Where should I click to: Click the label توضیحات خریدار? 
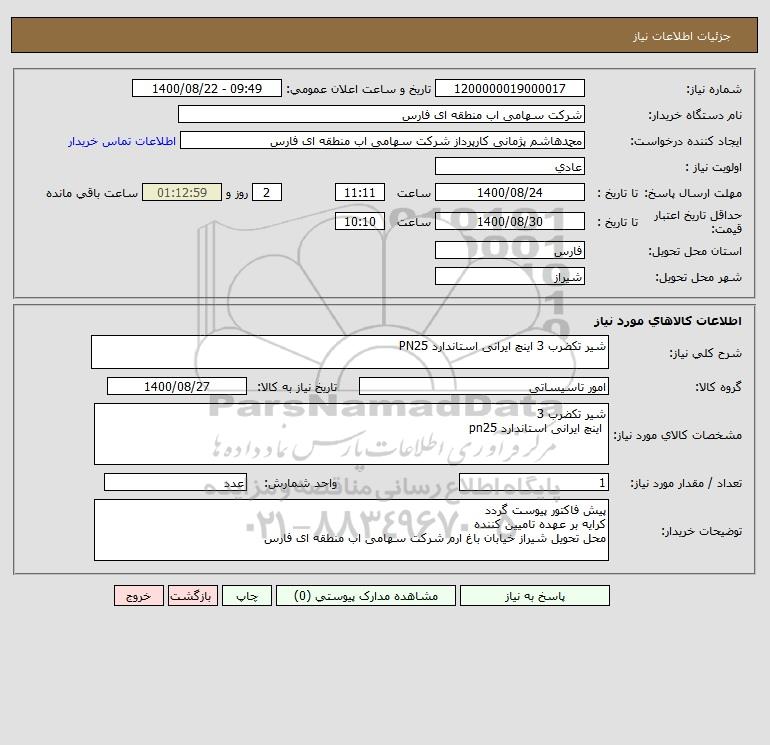pos(701,531)
